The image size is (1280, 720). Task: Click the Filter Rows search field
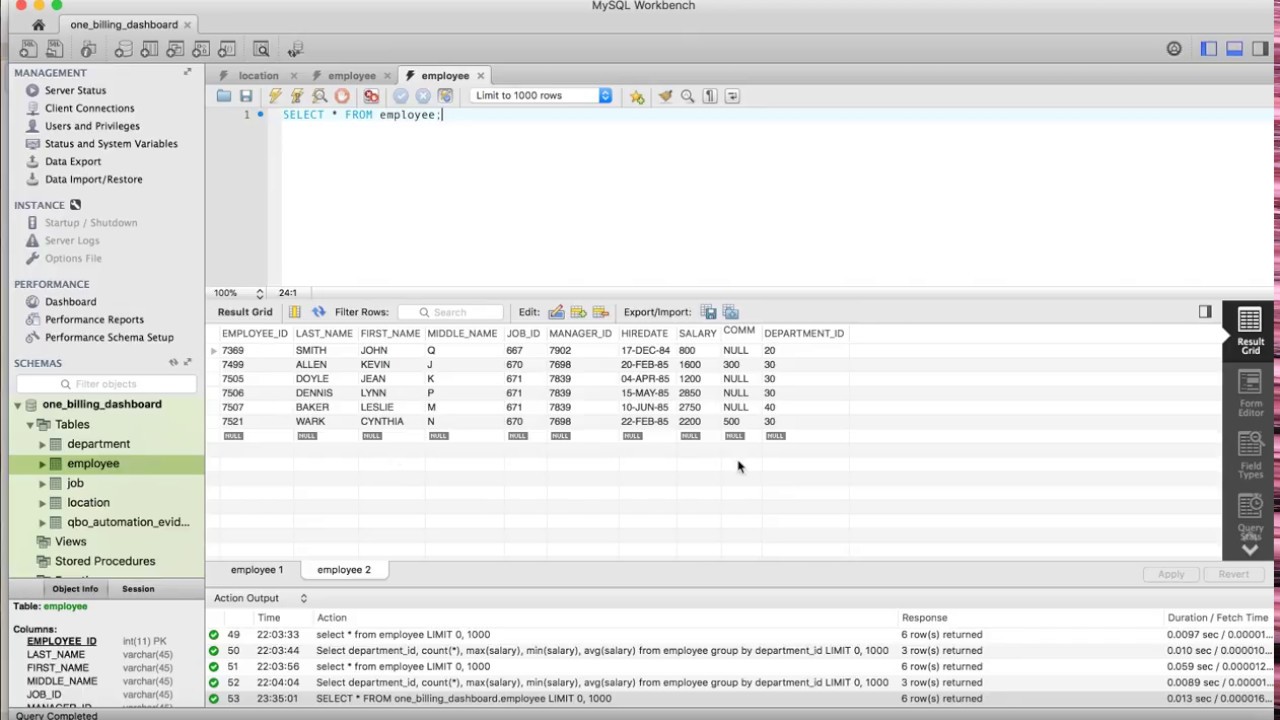pyautogui.click(x=450, y=312)
